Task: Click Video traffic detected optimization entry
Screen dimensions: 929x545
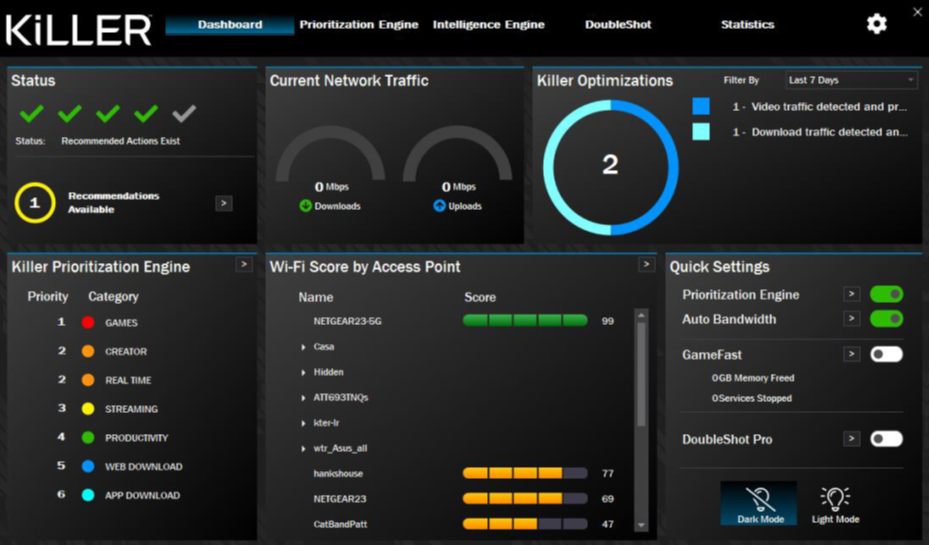Action: pyautogui.click(x=819, y=107)
